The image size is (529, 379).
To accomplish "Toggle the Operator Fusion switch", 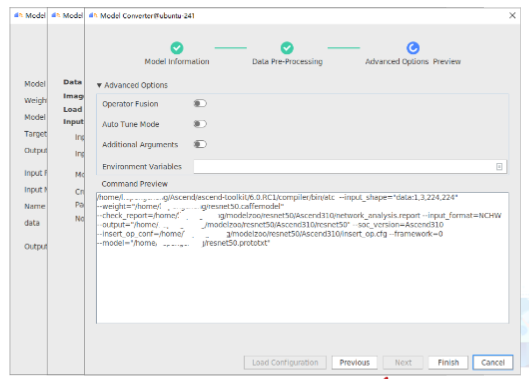I will 200,104.
